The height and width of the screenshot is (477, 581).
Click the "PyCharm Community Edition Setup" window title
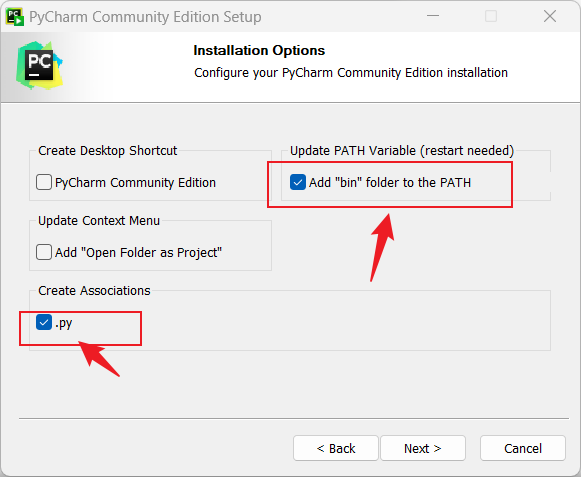point(145,17)
